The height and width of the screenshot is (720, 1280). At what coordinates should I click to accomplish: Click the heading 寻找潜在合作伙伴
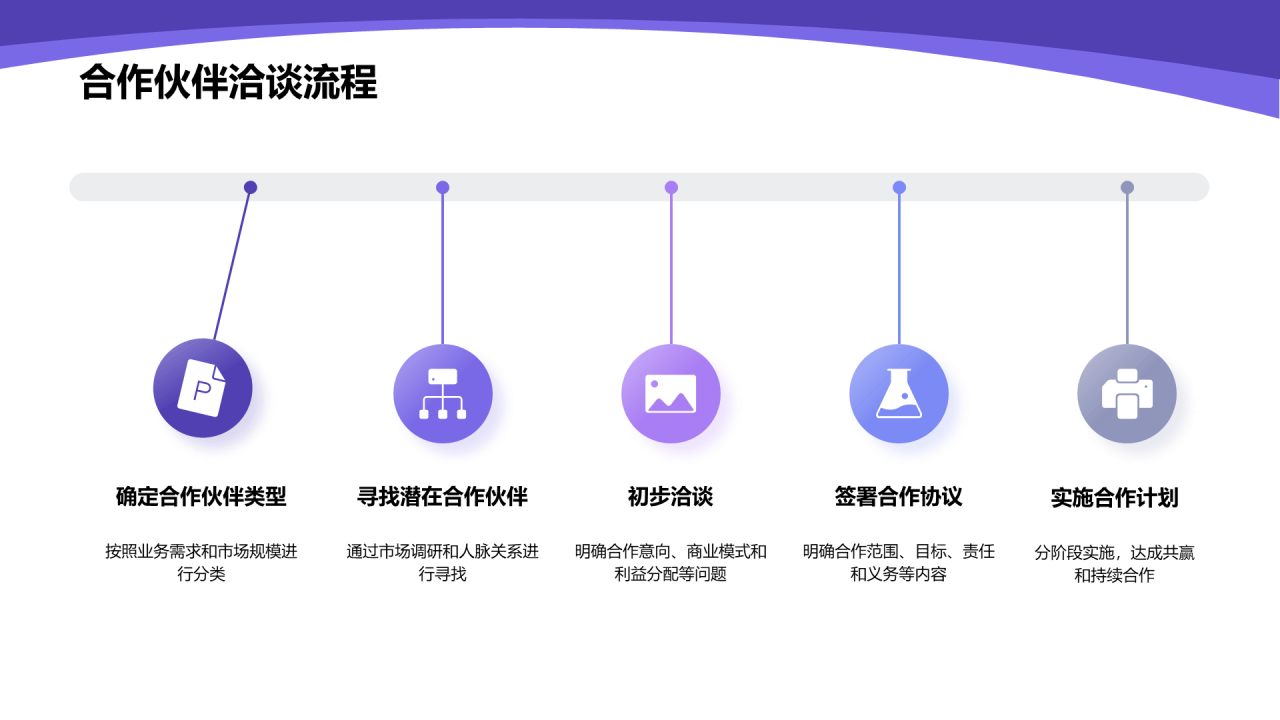[443, 495]
